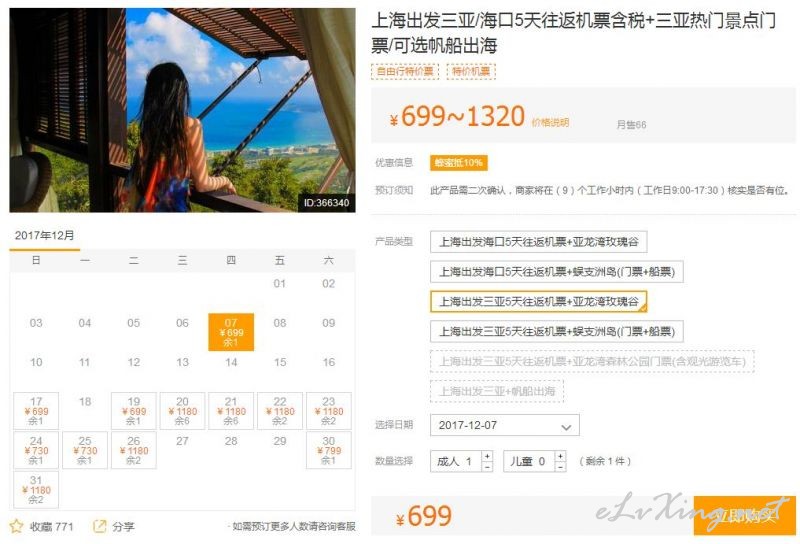The image size is (800, 544).
Task: Increase children count with plus stepper
Action: coord(560,456)
